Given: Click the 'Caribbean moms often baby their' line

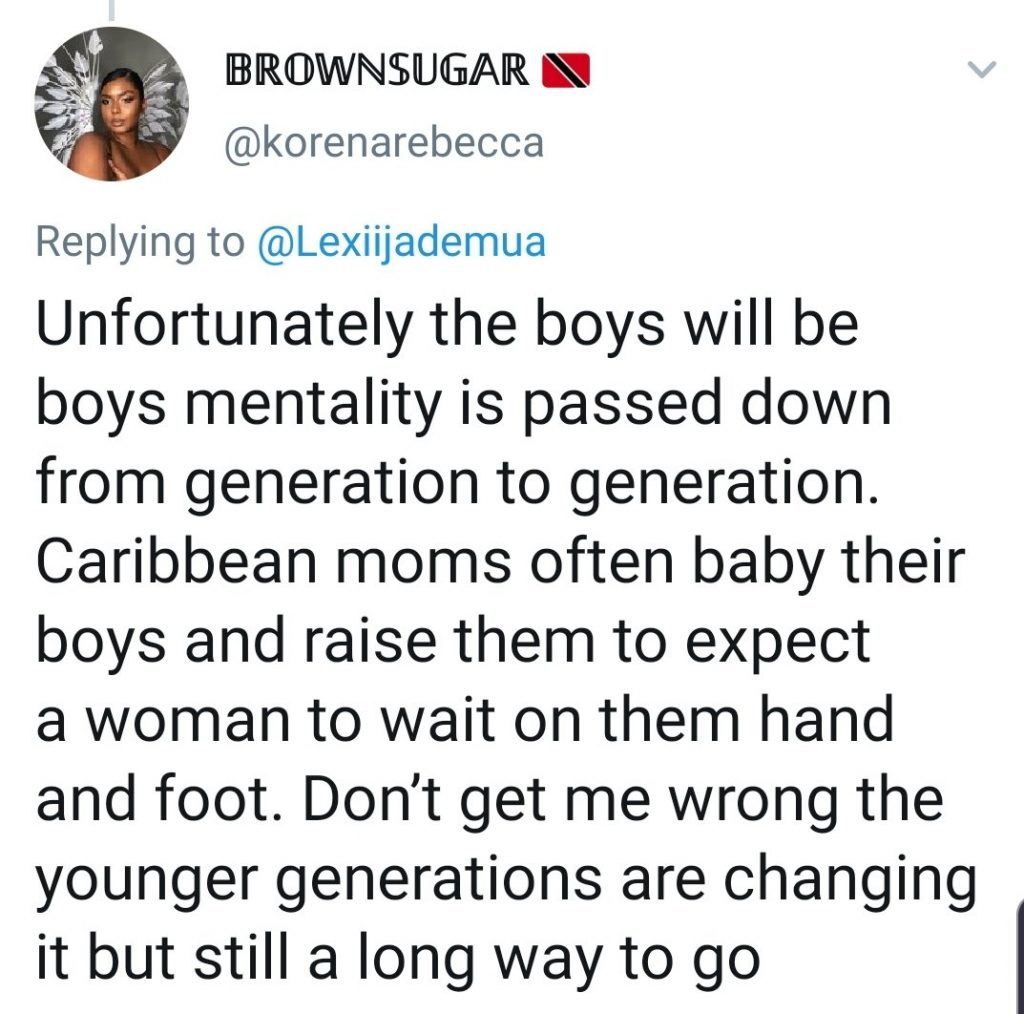Looking at the screenshot, I should coord(500,563).
